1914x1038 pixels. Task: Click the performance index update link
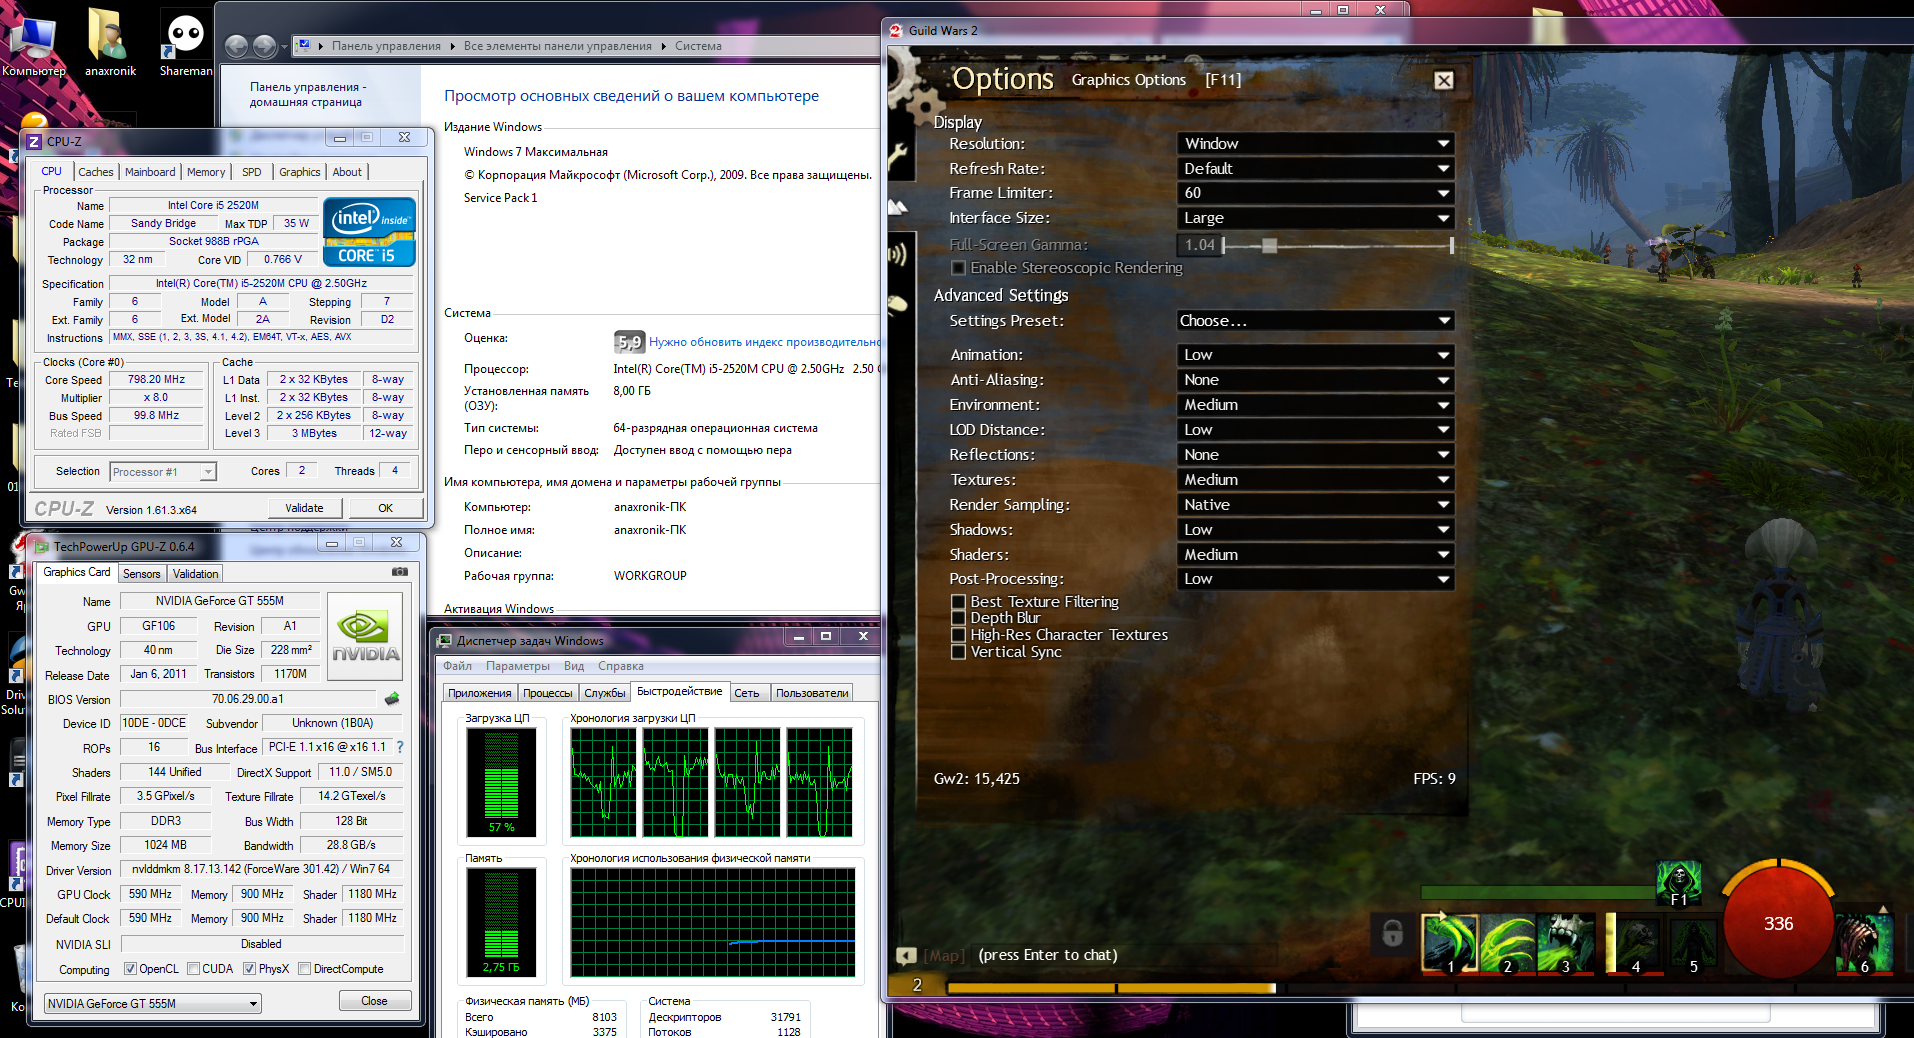(764, 342)
